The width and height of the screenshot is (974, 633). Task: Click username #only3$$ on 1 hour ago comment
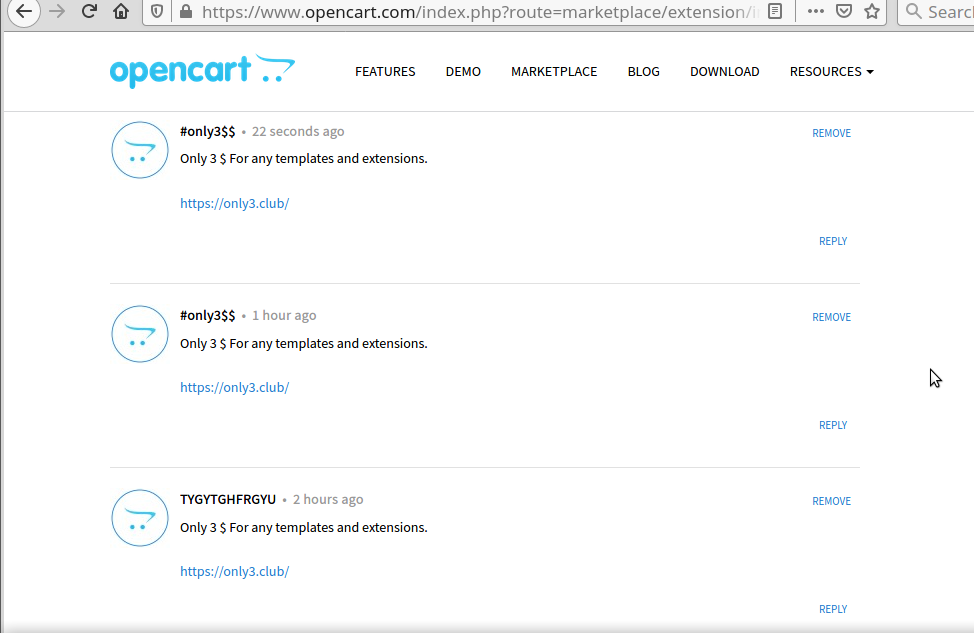pos(207,316)
